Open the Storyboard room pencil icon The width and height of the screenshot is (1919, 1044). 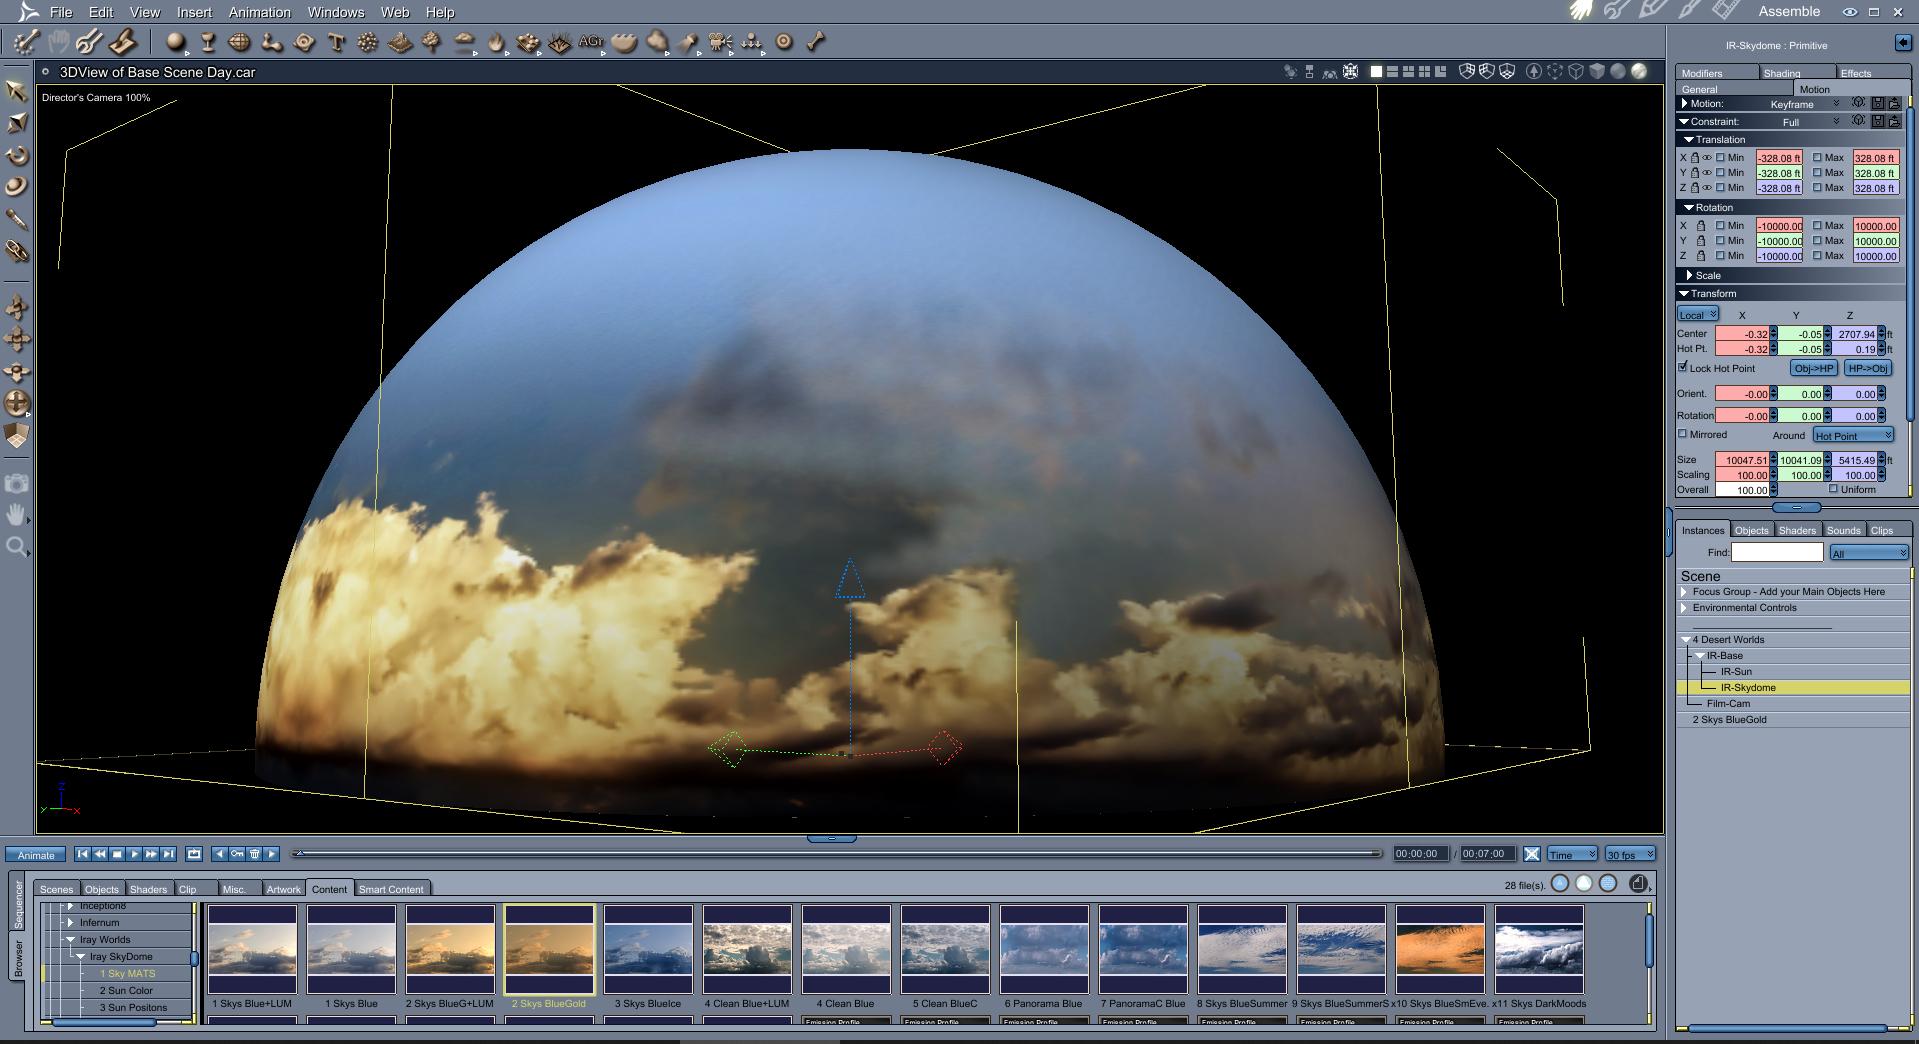click(1653, 11)
